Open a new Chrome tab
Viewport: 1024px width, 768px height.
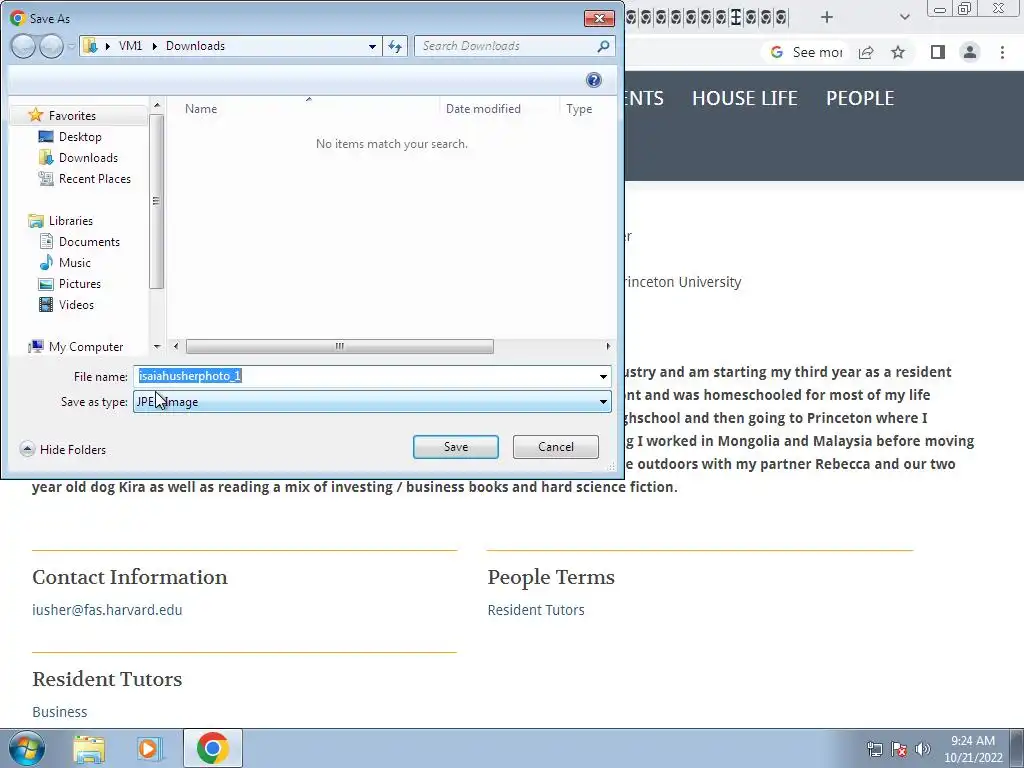(x=827, y=17)
